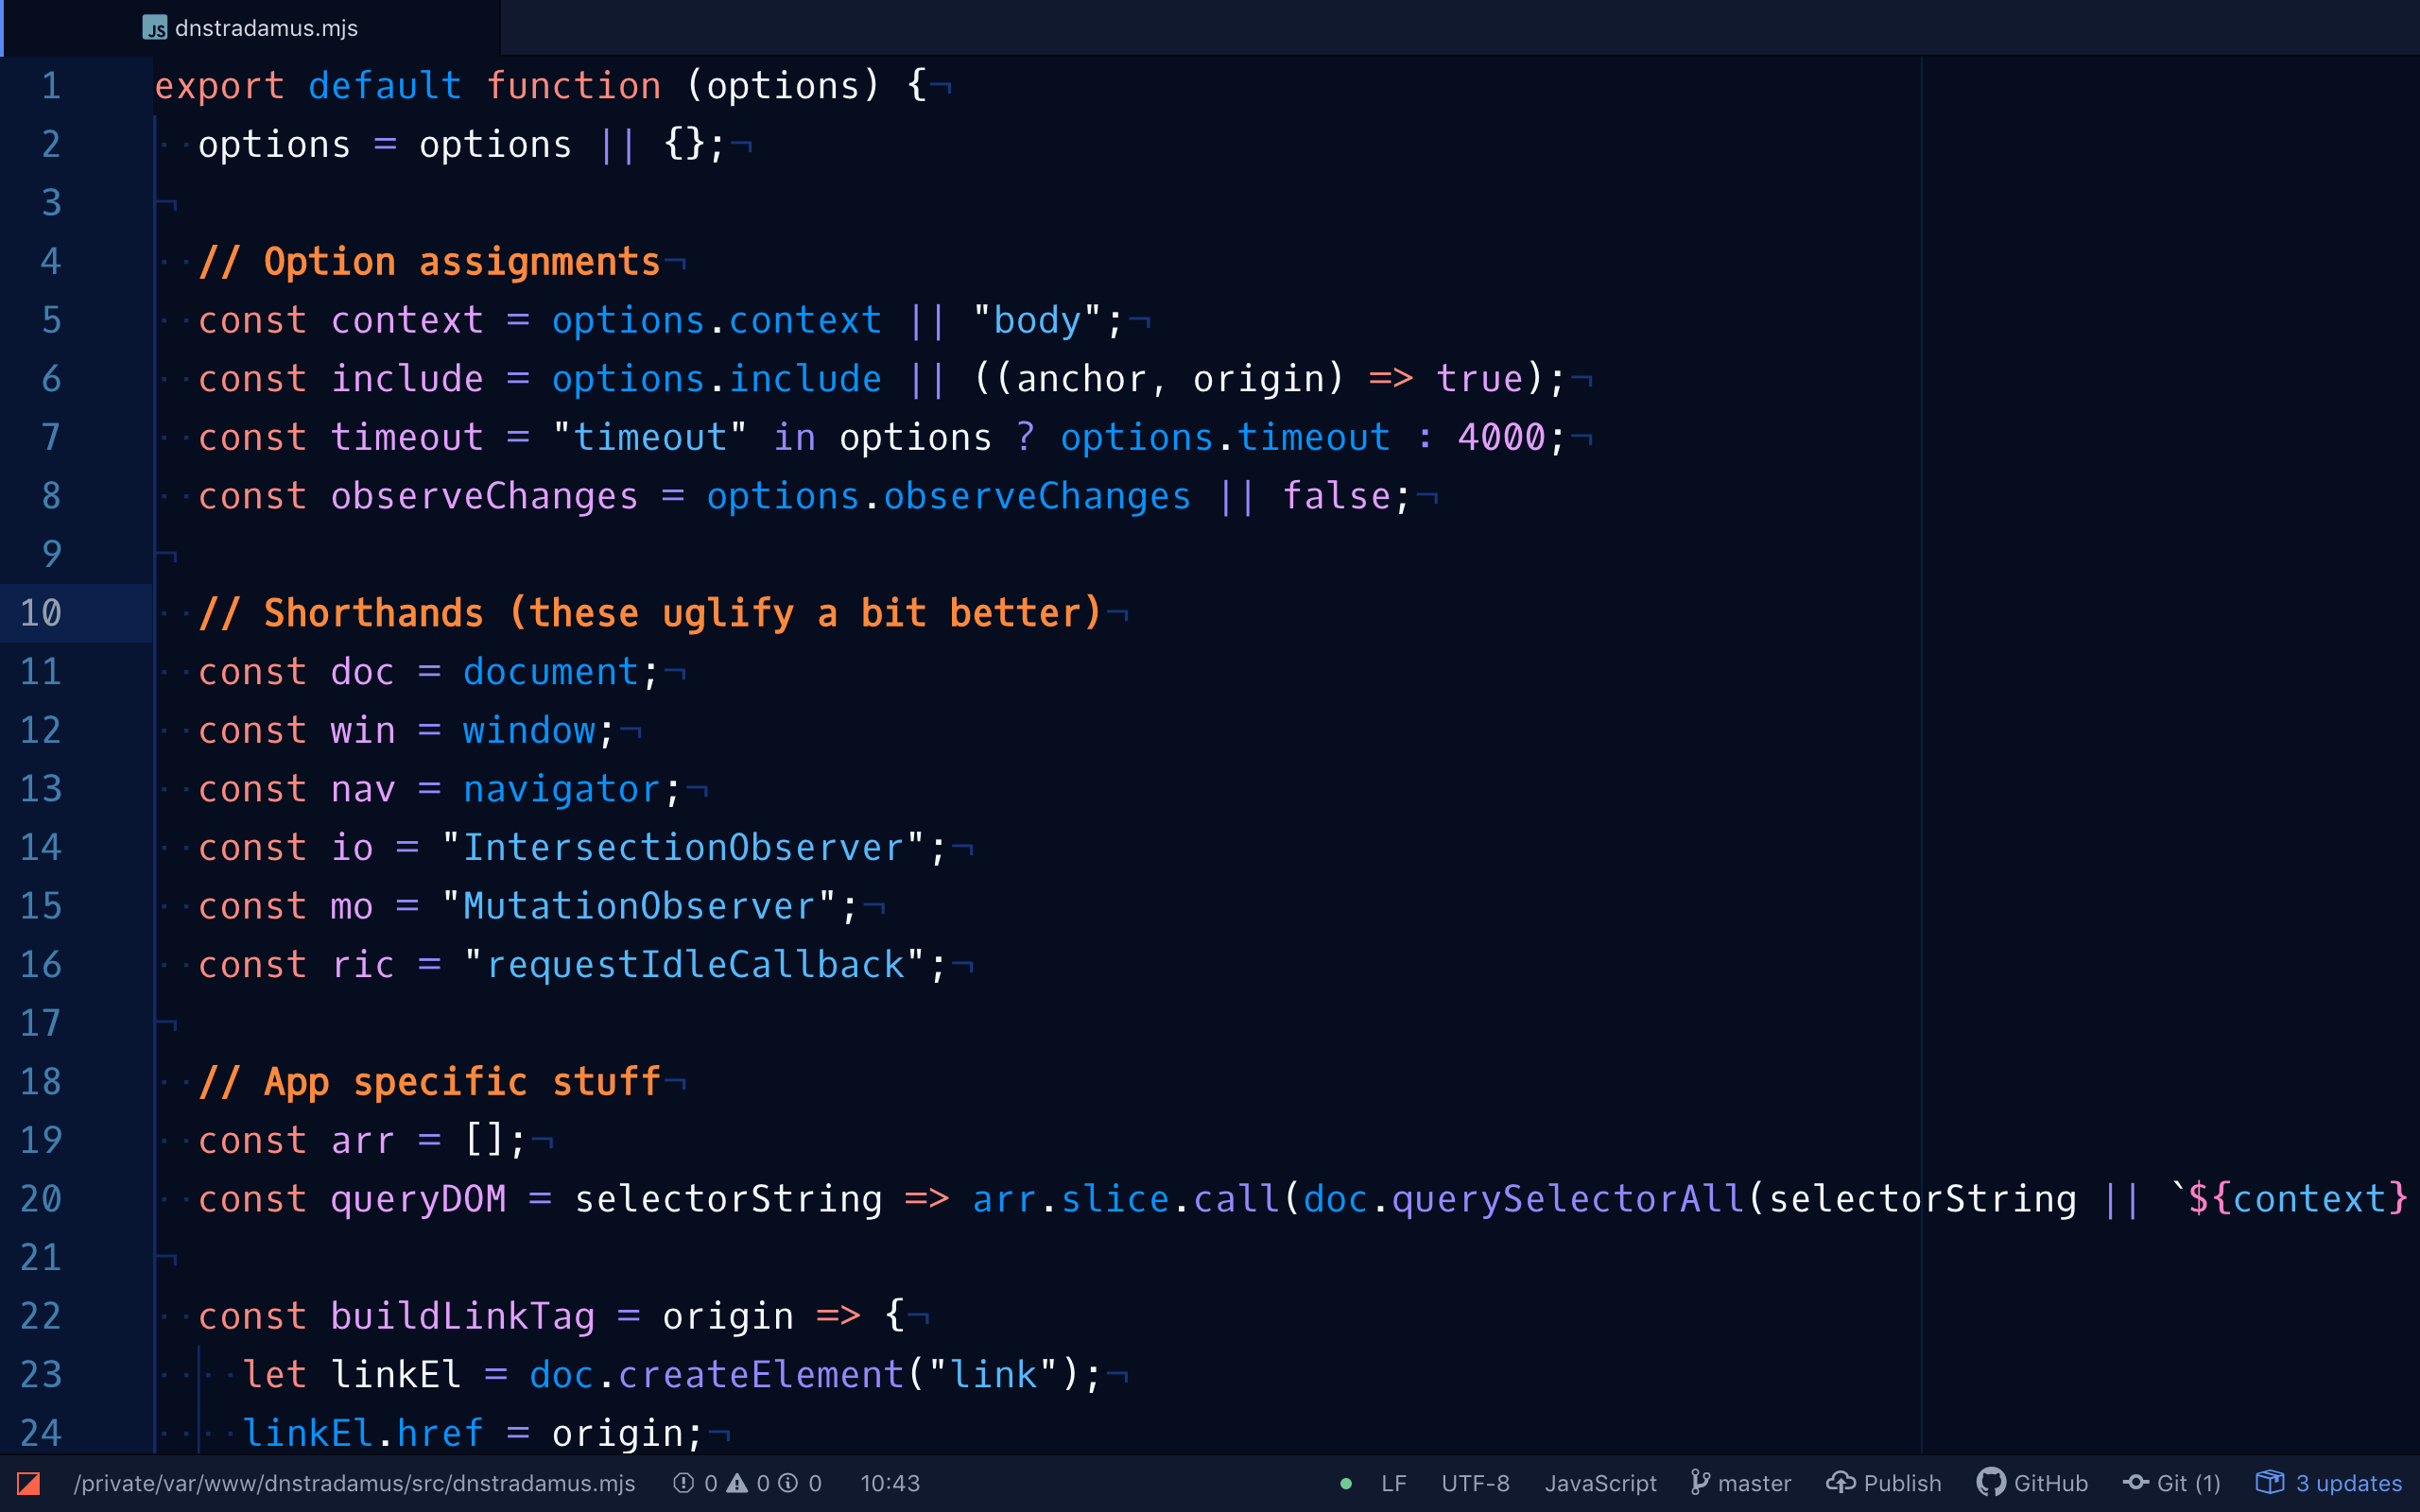Image resolution: width=2420 pixels, height=1512 pixels.
Task: Click the green status dot indicator
Action: coord(1346,1484)
